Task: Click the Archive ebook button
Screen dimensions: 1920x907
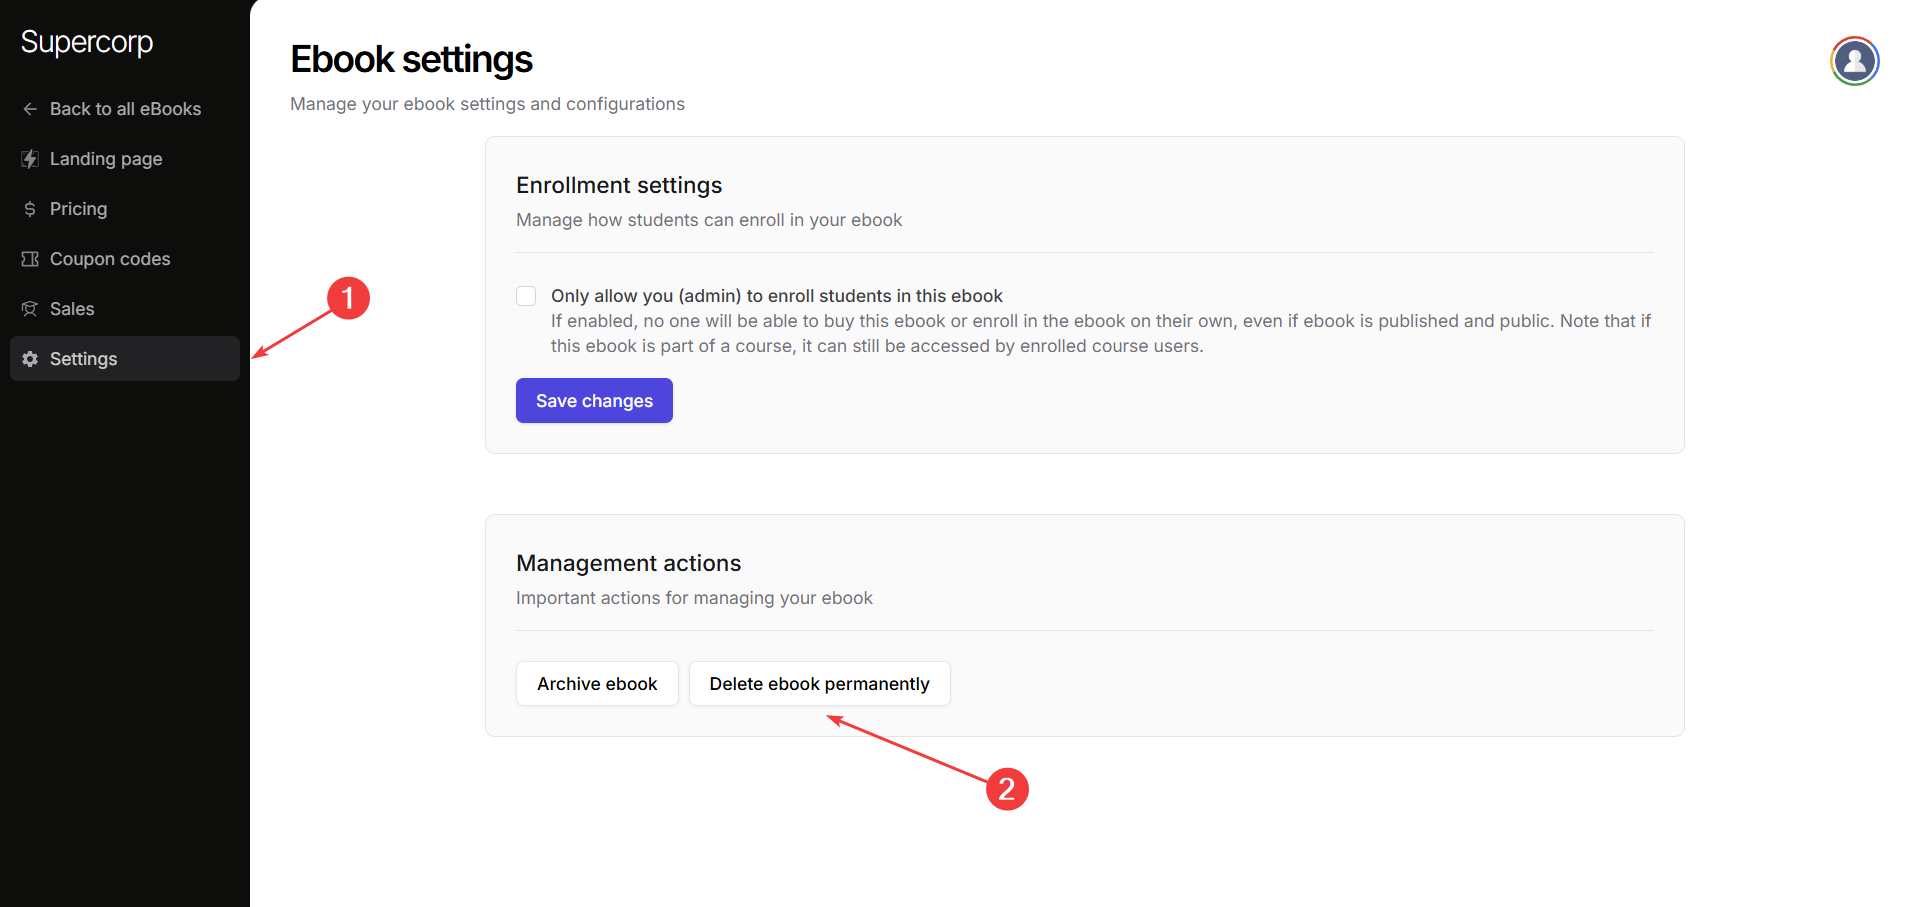Action: point(597,684)
